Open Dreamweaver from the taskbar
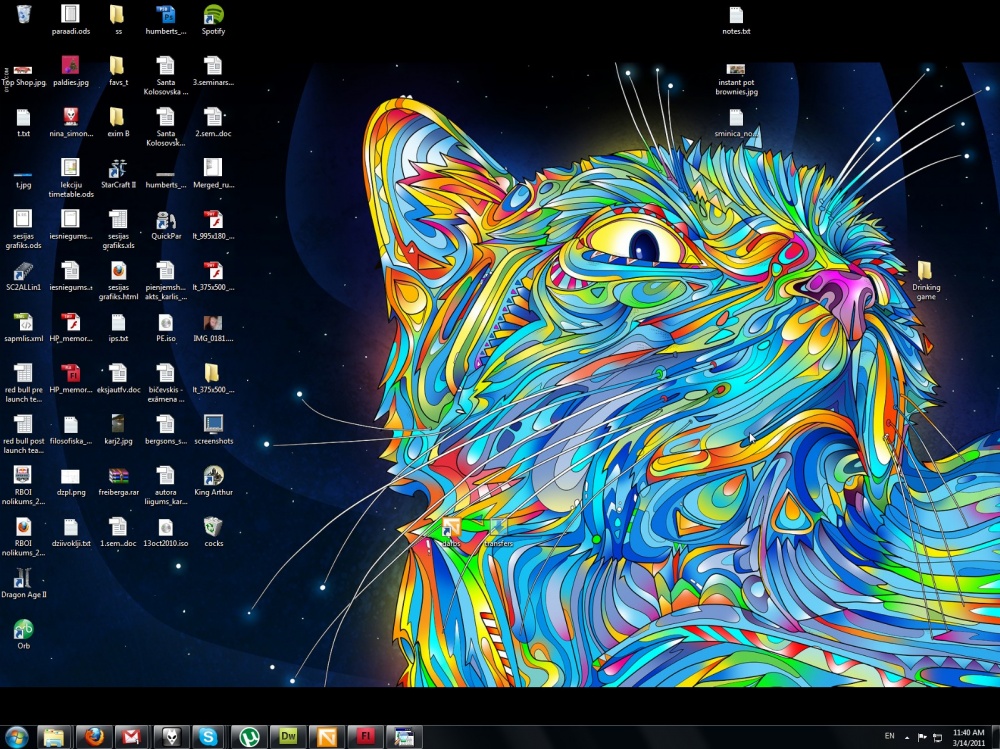 tap(288, 737)
